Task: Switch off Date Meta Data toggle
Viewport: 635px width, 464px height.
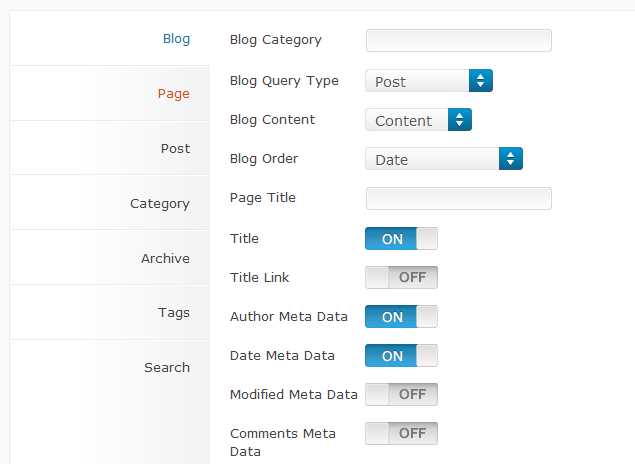Action: click(x=401, y=355)
